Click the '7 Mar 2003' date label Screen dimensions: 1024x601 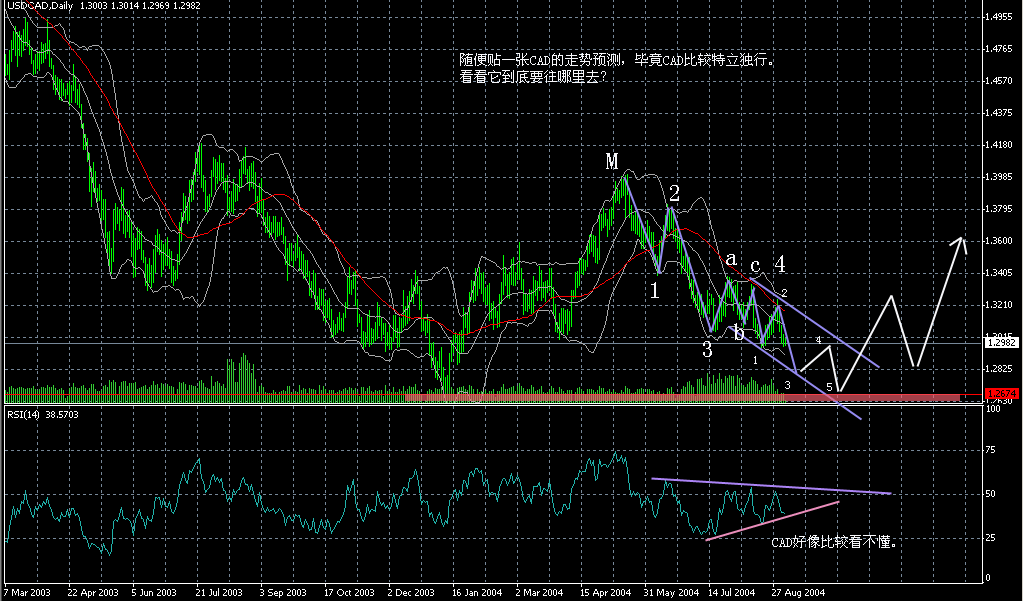coord(28,592)
